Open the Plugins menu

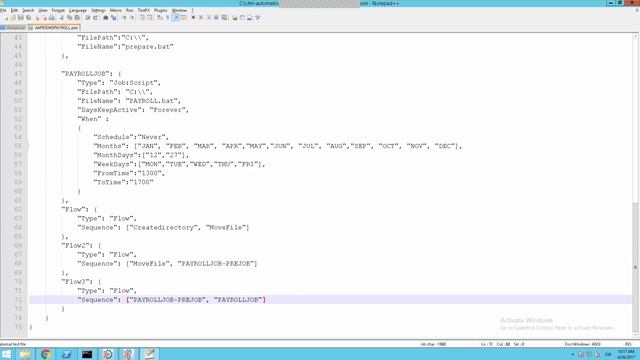160,10
